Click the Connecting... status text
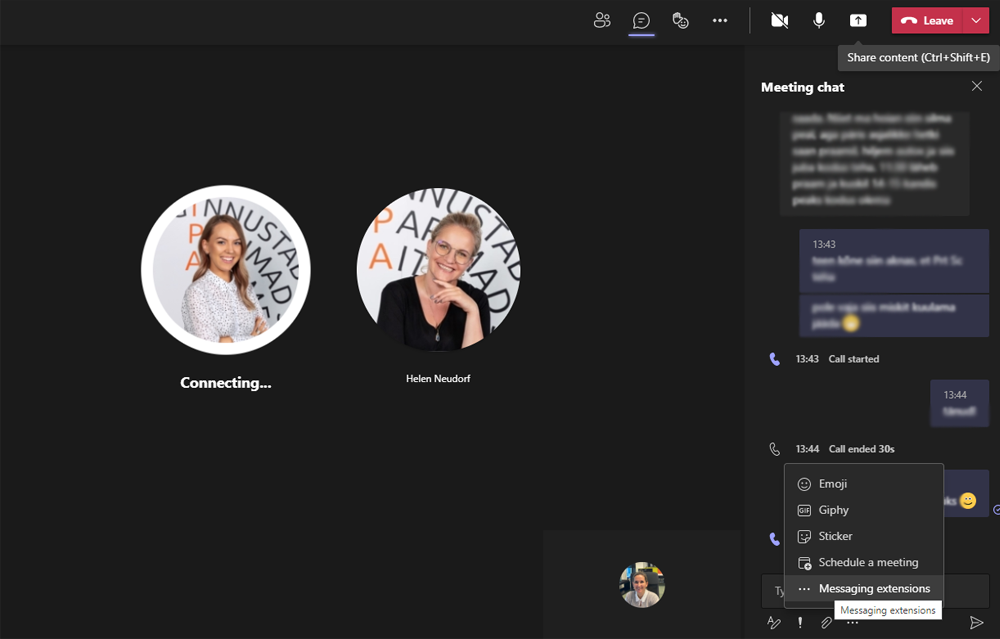This screenshot has height=639, width=1000. coord(226,383)
